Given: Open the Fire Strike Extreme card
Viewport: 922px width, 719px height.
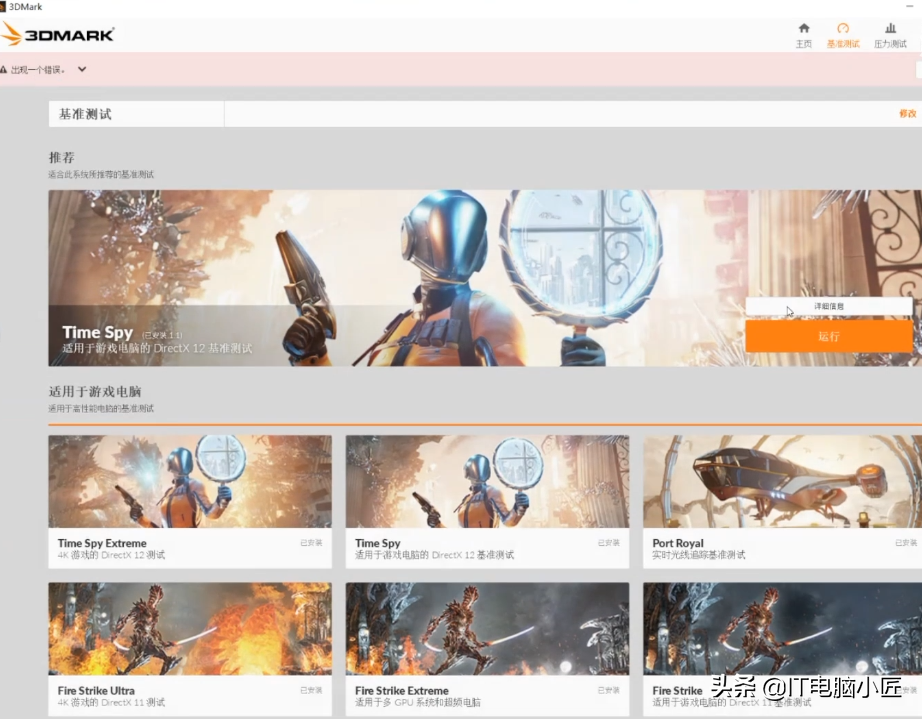Looking at the screenshot, I should point(487,649).
